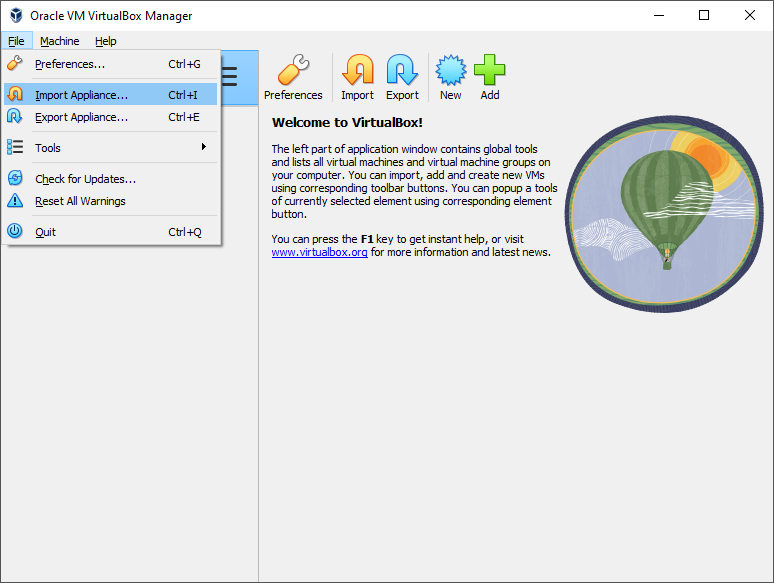Click the power icon beside Quit
This screenshot has height=583, width=774.
tap(15, 231)
